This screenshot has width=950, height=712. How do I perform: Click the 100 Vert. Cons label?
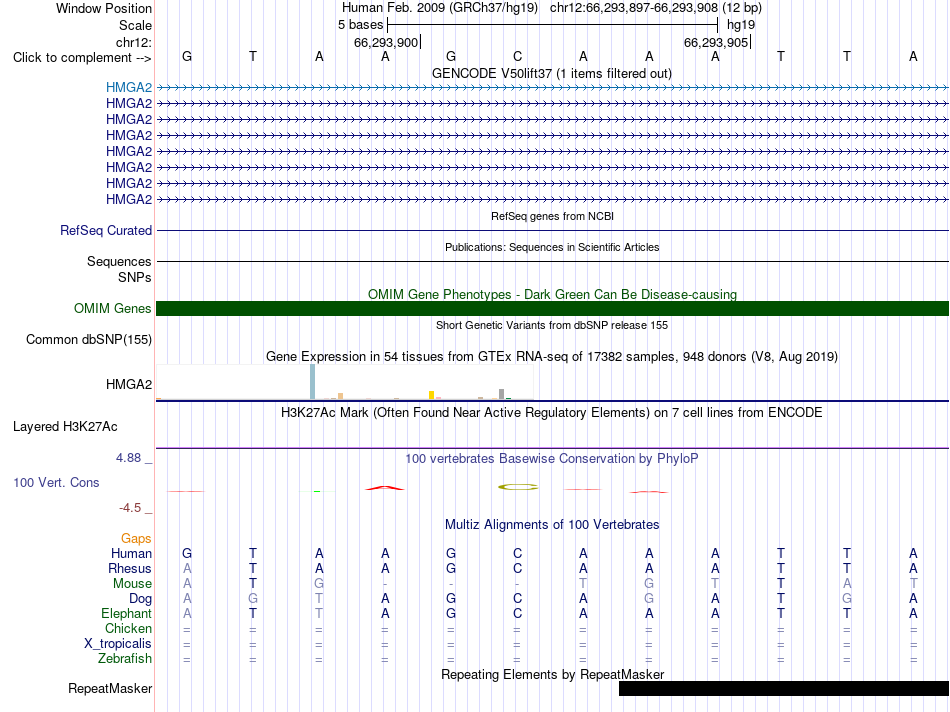coord(56,482)
